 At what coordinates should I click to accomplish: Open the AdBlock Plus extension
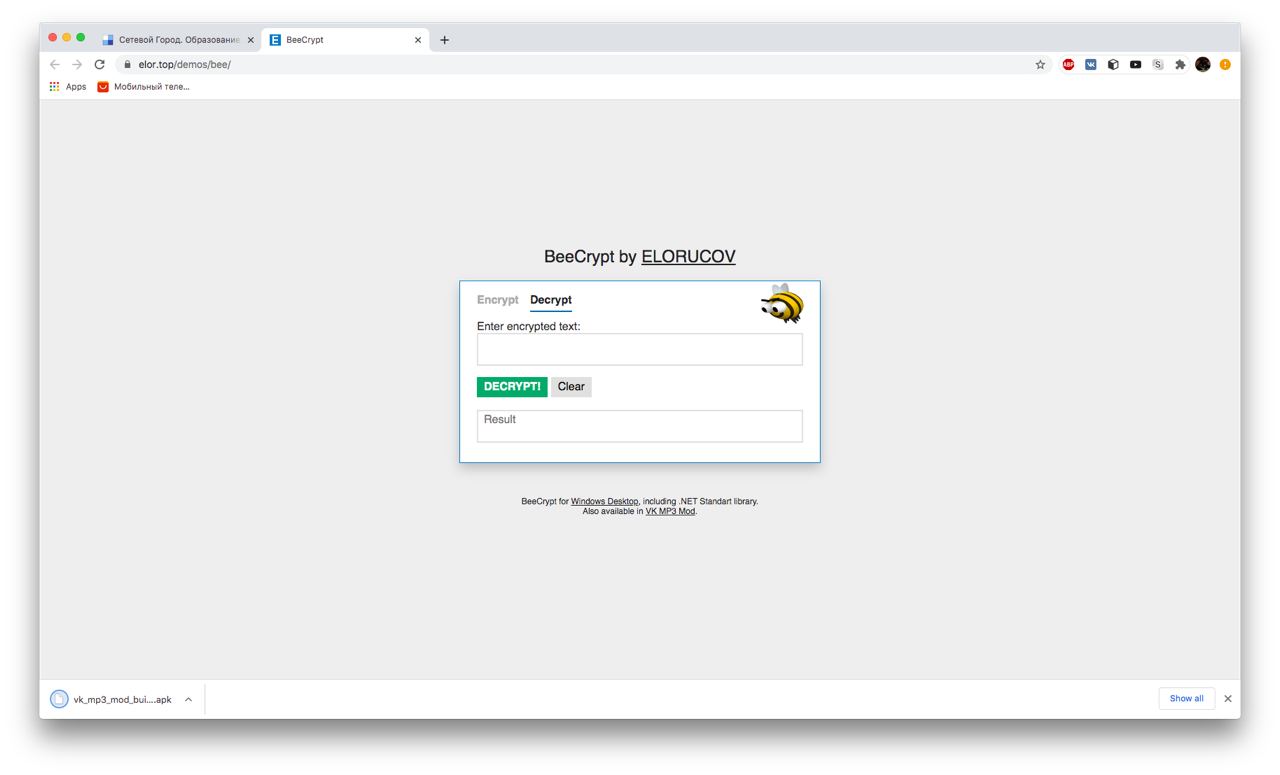(1068, 64)
